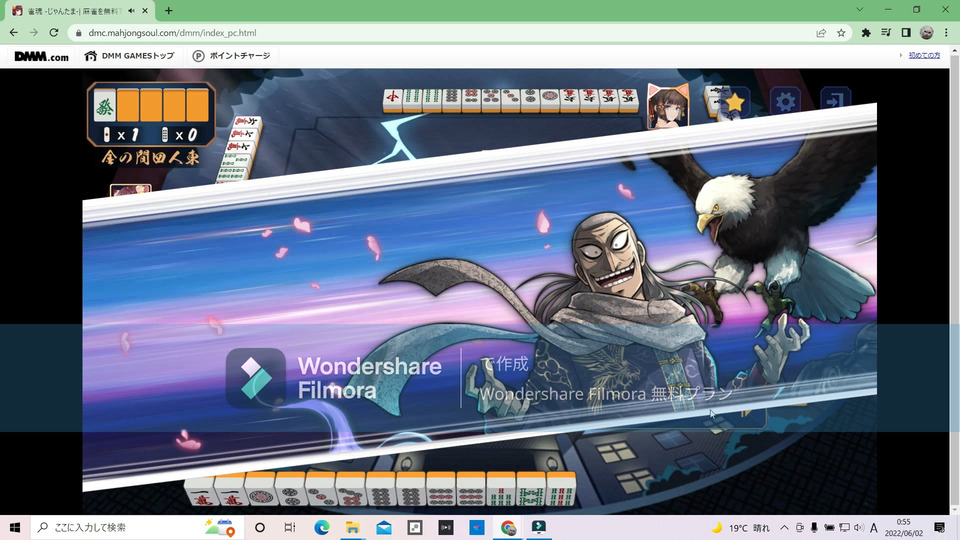
Task: Switch to Chrome in taskbar
Action: pos(508,527)
